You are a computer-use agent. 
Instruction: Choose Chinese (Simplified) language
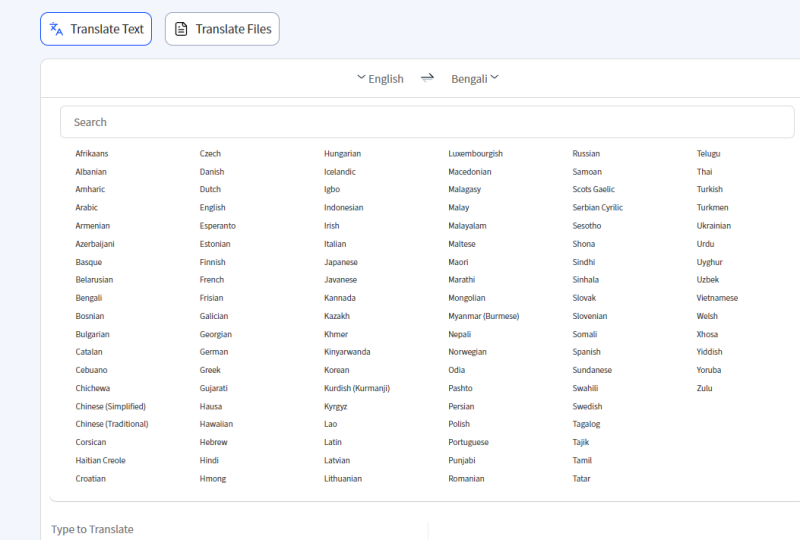tap(110, 407)
